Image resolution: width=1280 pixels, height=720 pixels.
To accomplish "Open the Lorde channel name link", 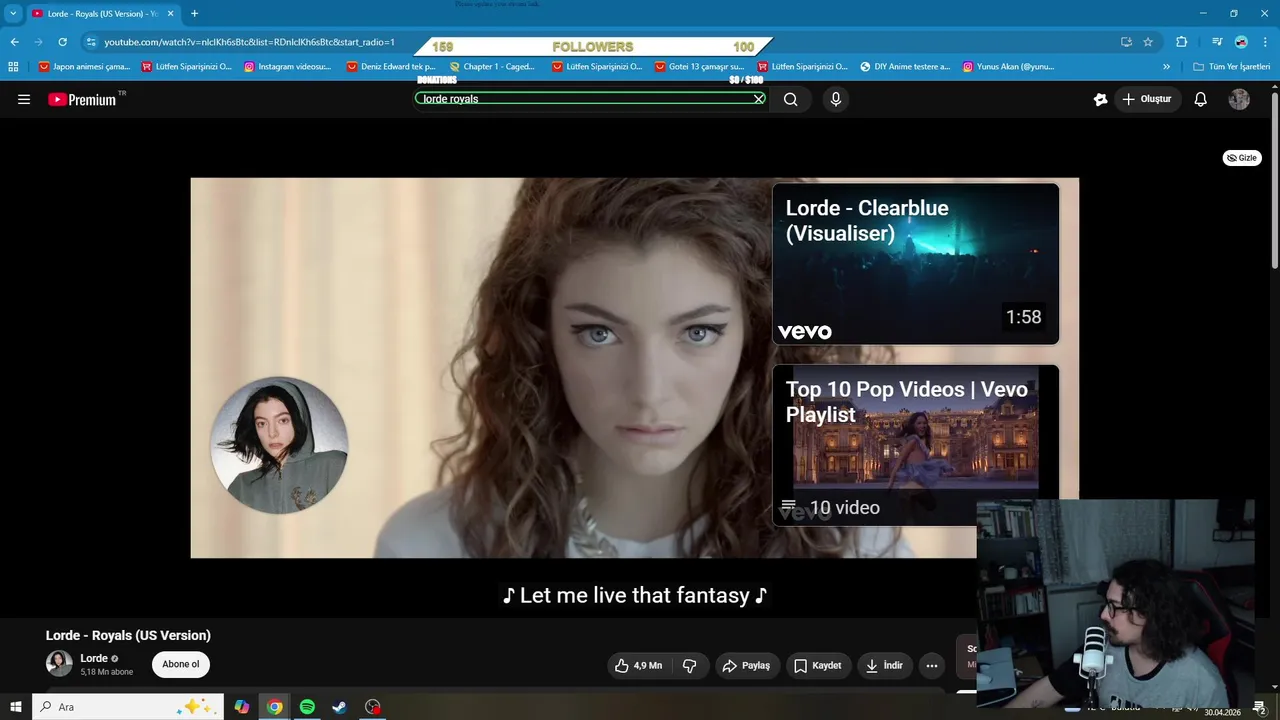I will pyautogui.click(x=94, y=658).
